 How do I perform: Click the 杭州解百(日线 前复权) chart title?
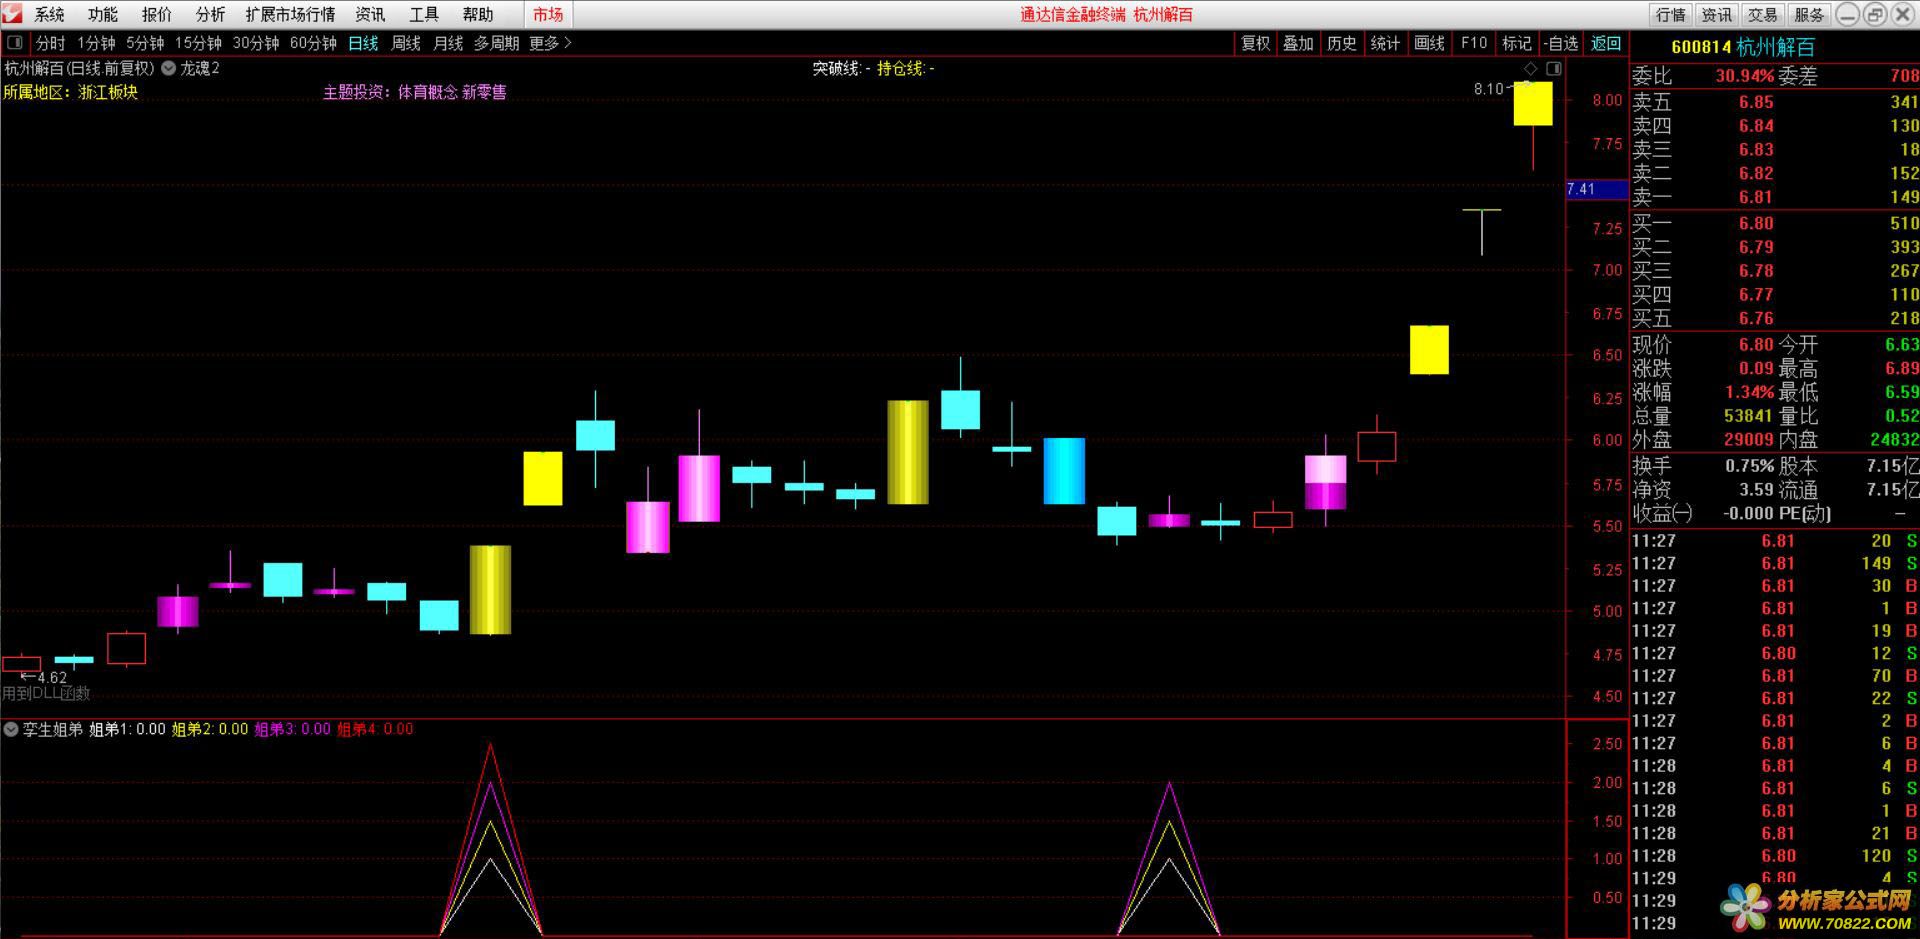80,69
